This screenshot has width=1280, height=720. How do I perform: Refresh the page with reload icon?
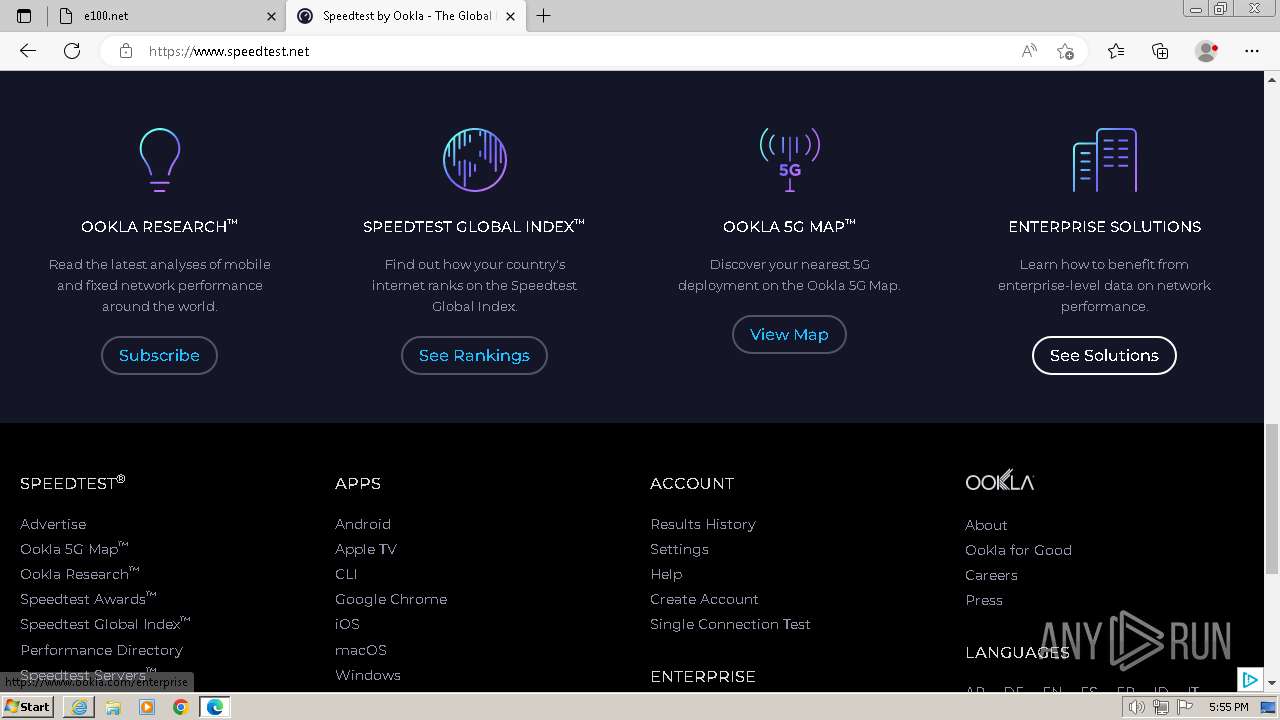[72, 51]
